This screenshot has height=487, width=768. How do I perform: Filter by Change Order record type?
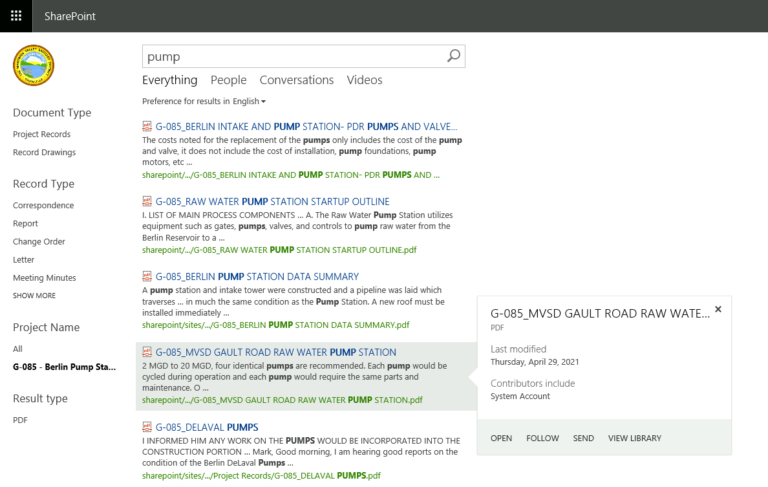(x=39, y=242)
